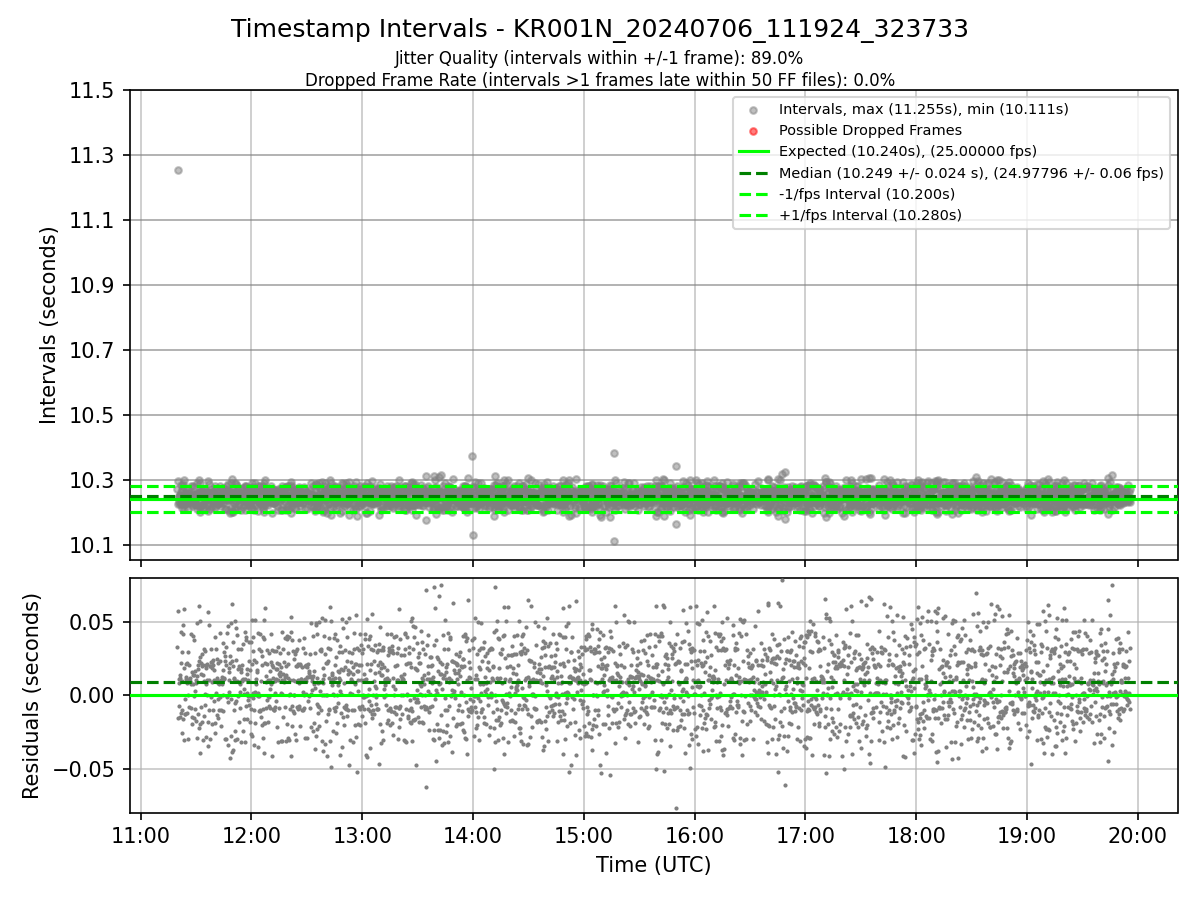Click the 15:00 x-axis tick label
The image size is (1200, 900).
[x=583, y=835]
